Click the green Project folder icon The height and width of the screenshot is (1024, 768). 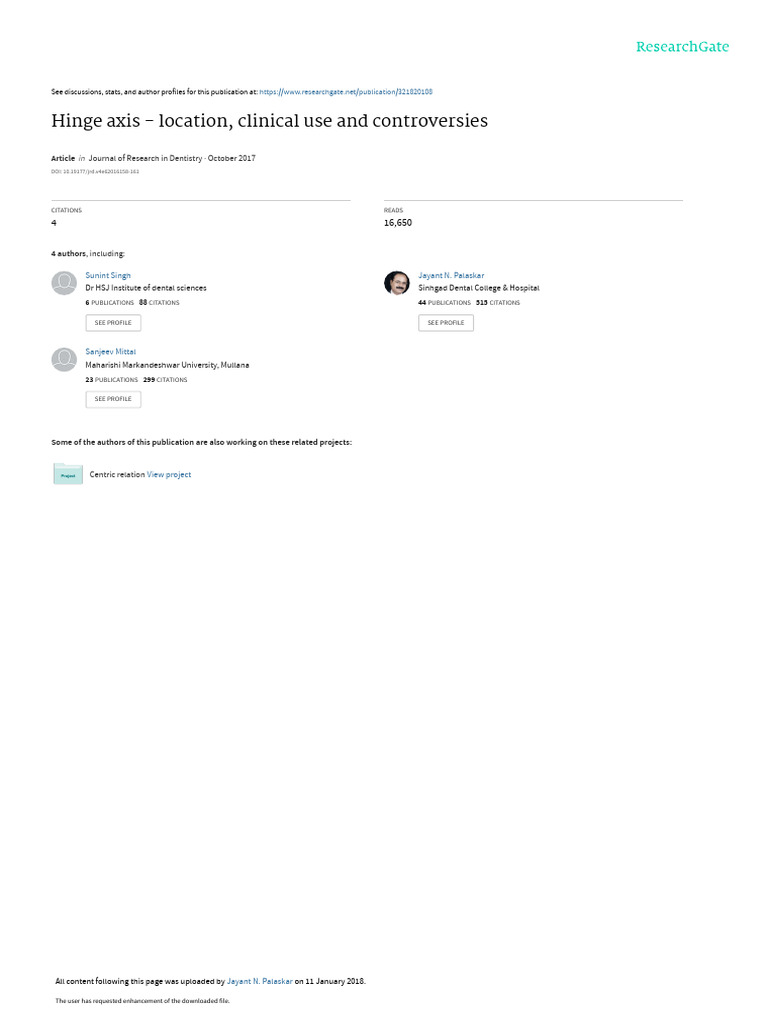pyautogui.click(x=68, y=474)
